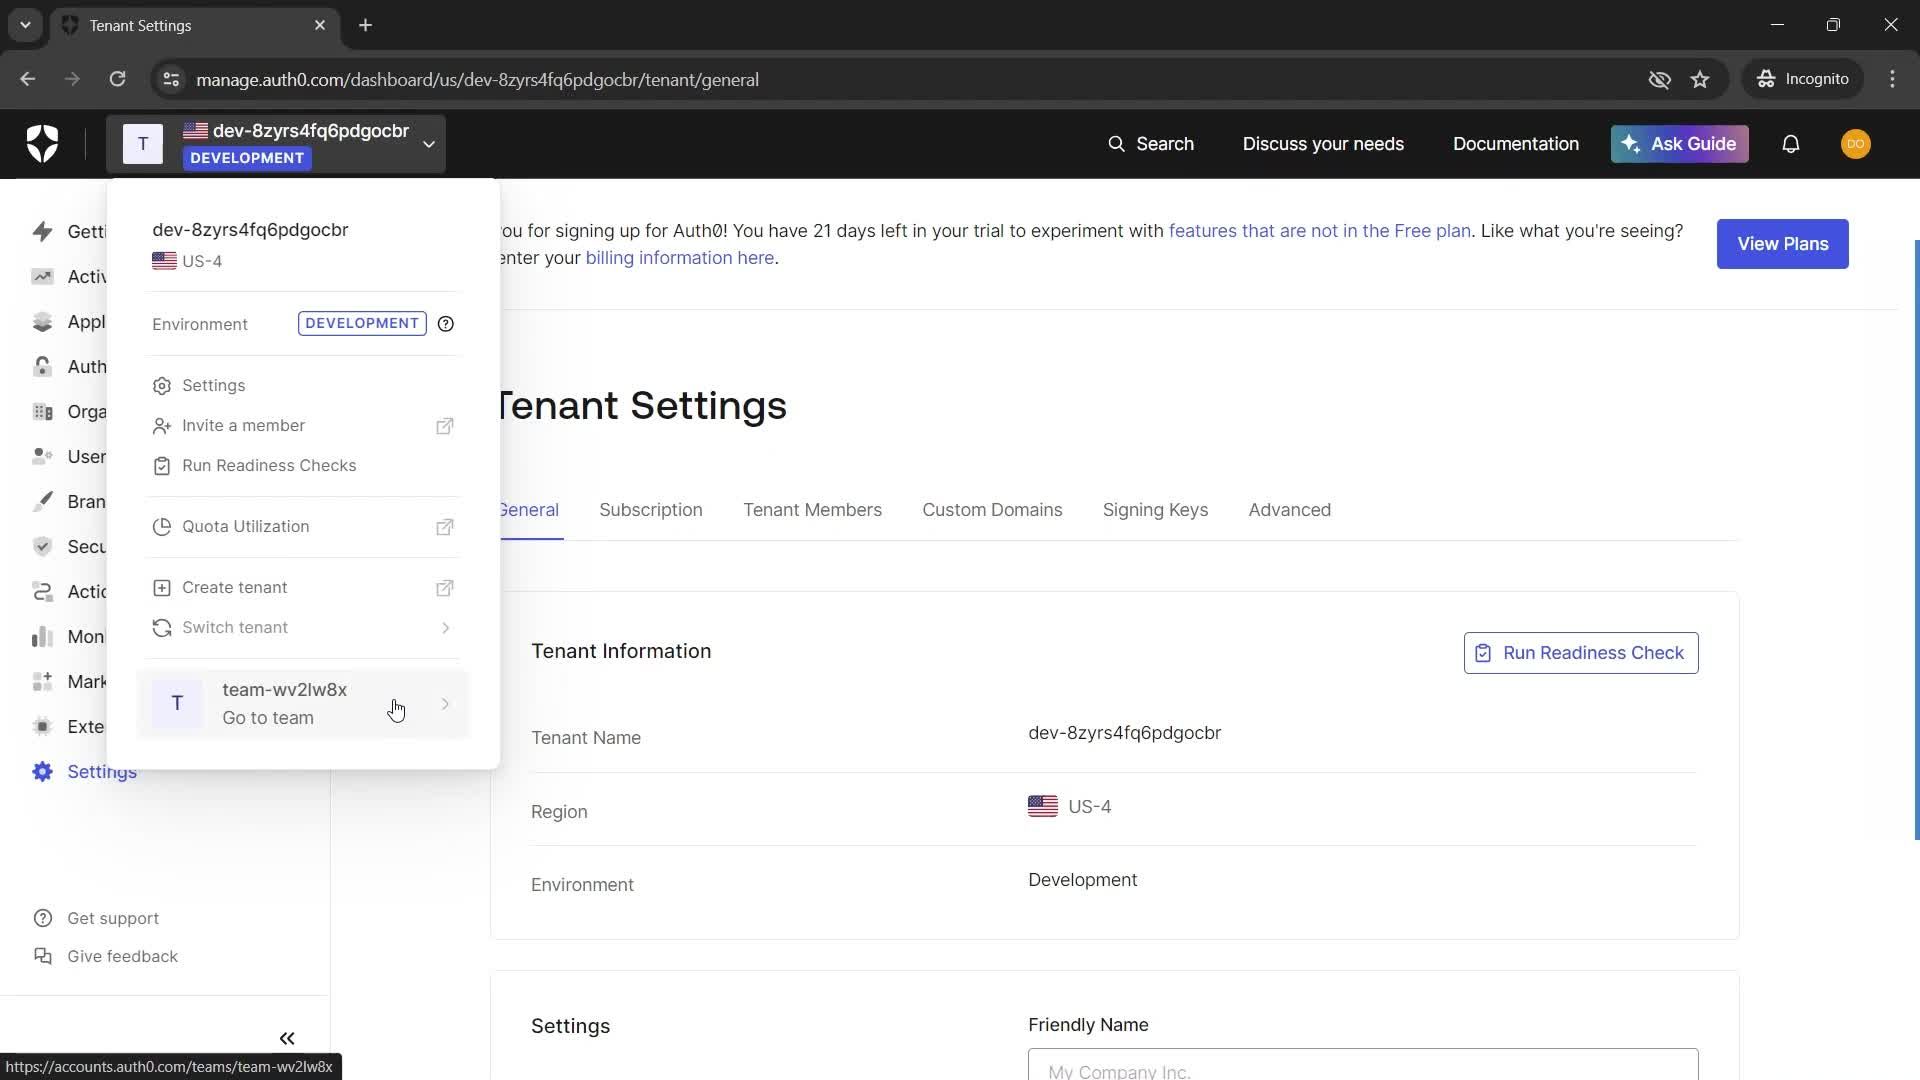
Task: Click Give feedback in sidebar
Action: [x=105, y=957]
